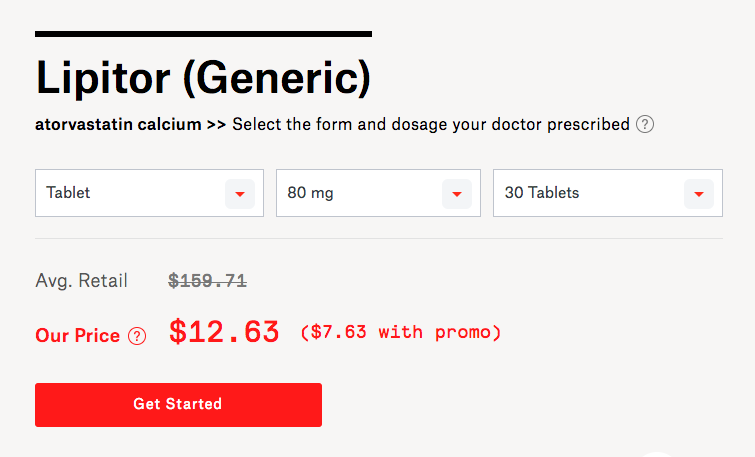Click the $12.63 price in red

pos(224,332)
